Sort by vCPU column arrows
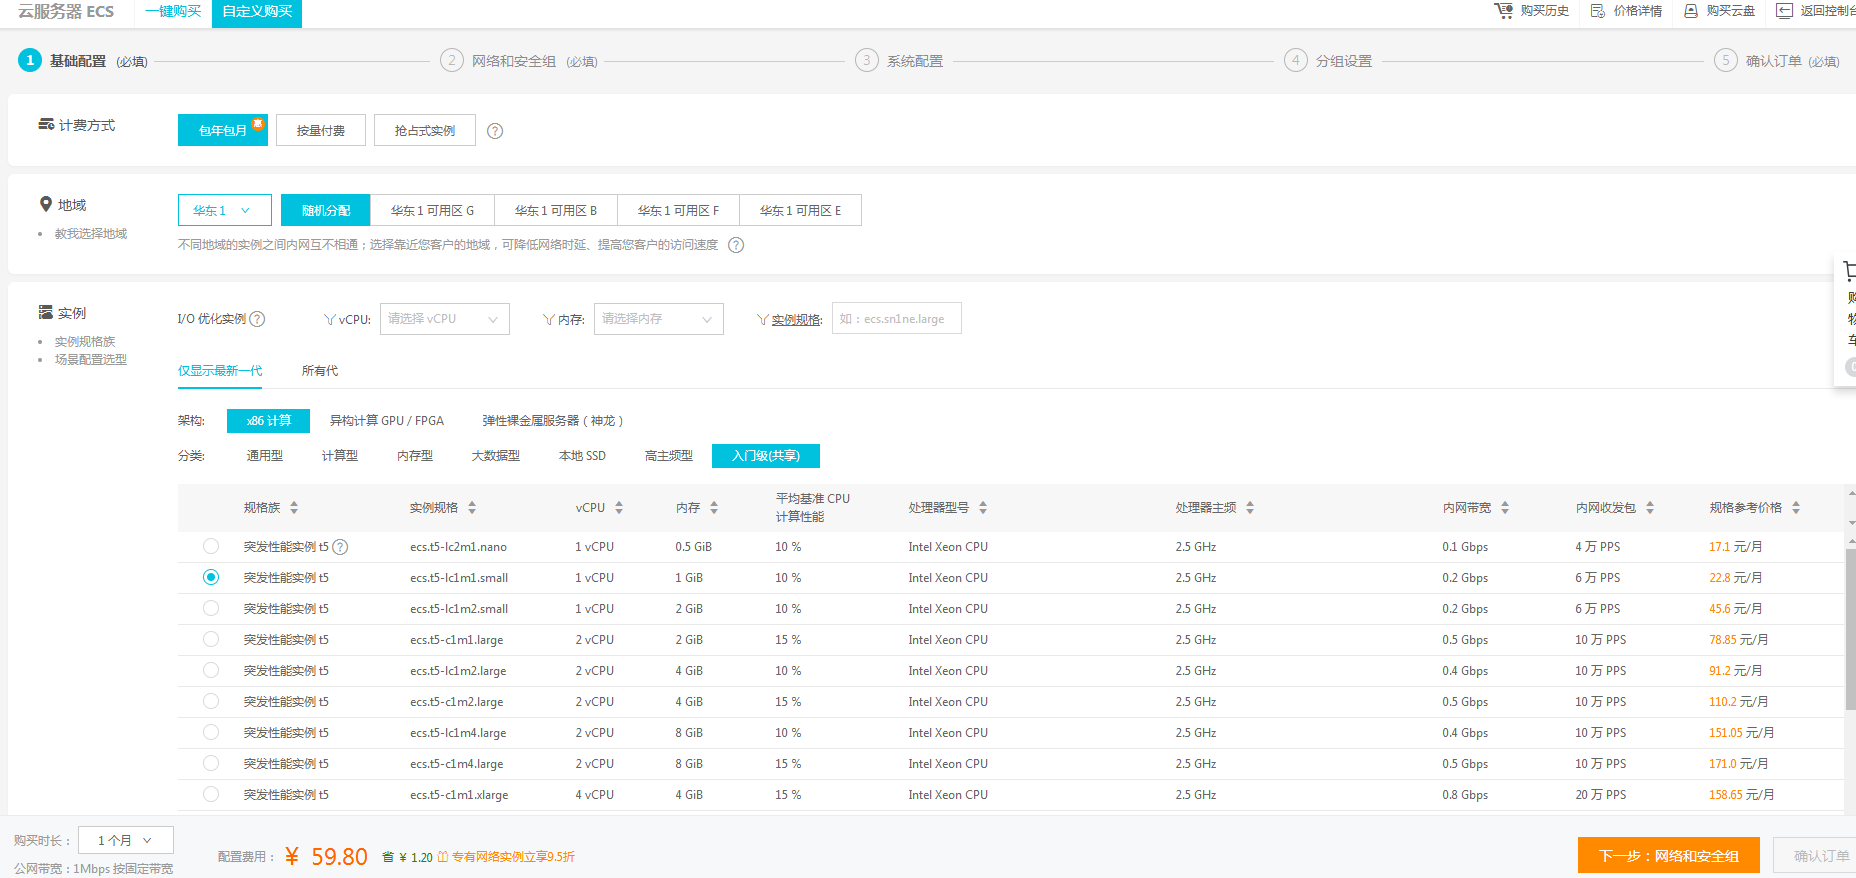 [619, 508]
